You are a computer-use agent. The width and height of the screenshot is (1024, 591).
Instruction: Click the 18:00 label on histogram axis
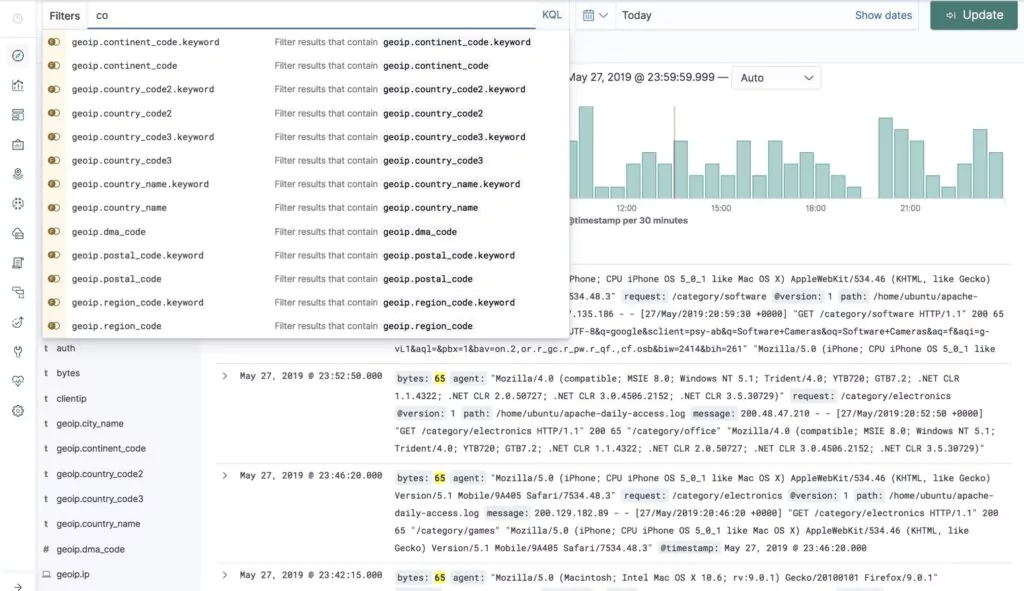[x=815, y=208]
